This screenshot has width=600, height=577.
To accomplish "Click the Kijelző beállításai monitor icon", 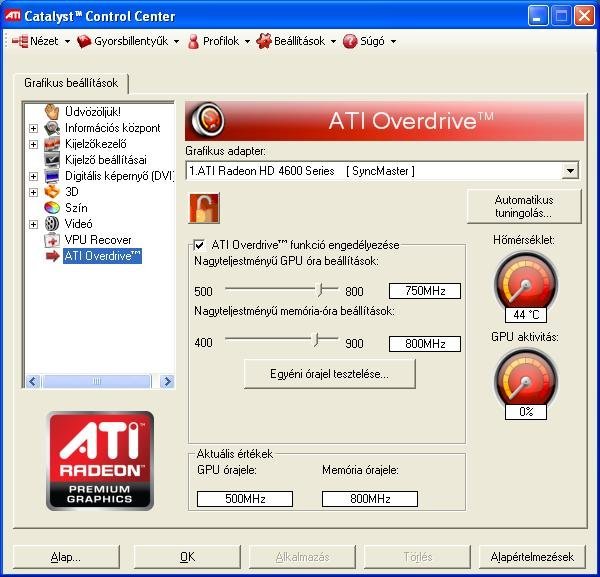I will 52,160.
